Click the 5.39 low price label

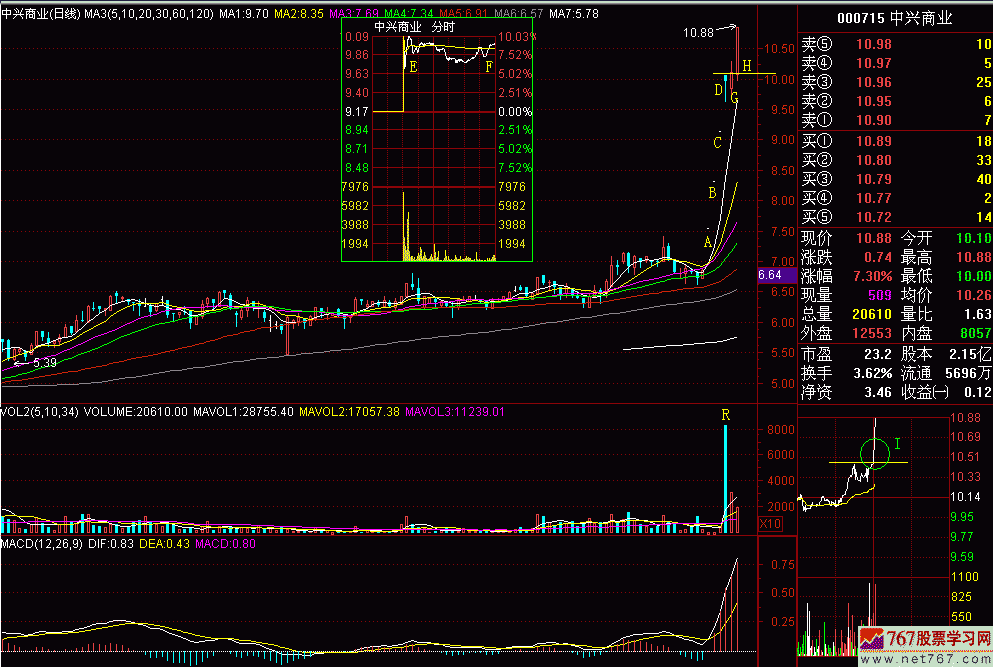coord(44,363)
